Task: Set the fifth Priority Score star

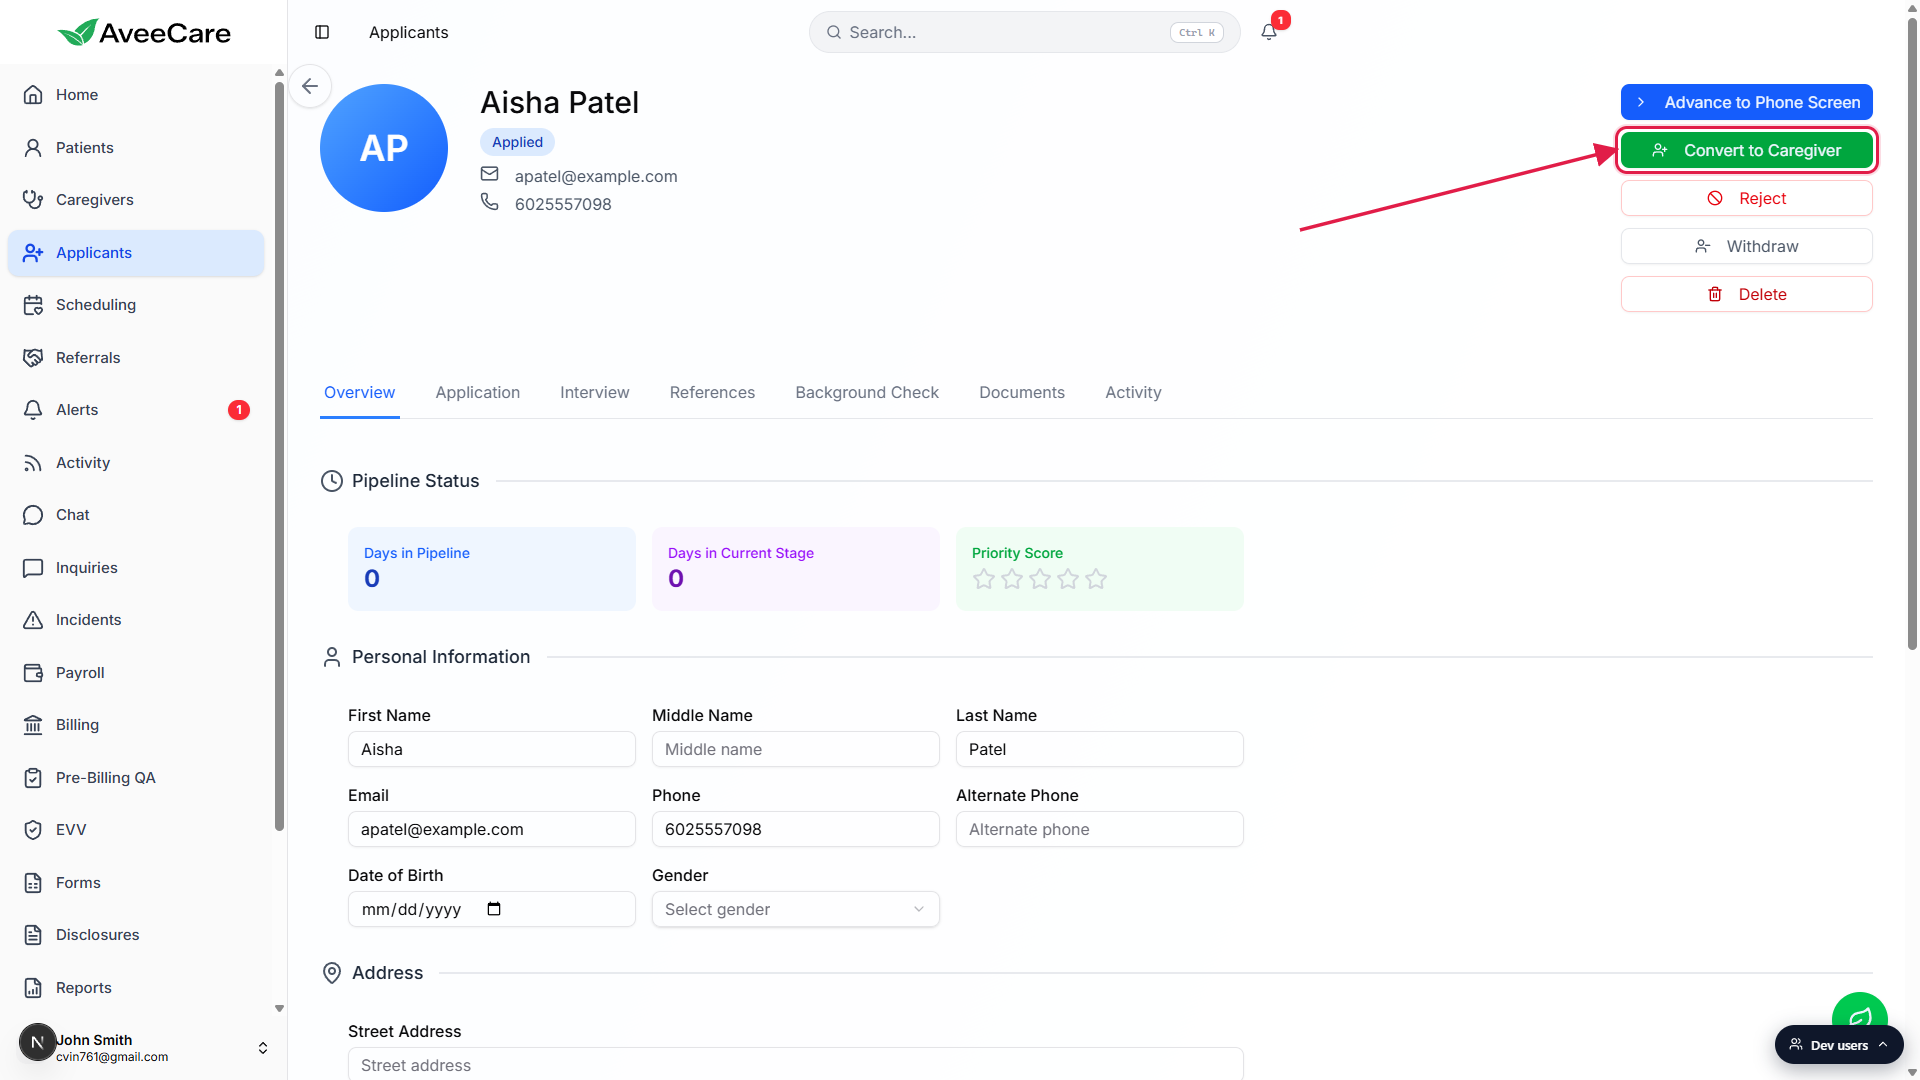Action: [x=1096, y=579]
